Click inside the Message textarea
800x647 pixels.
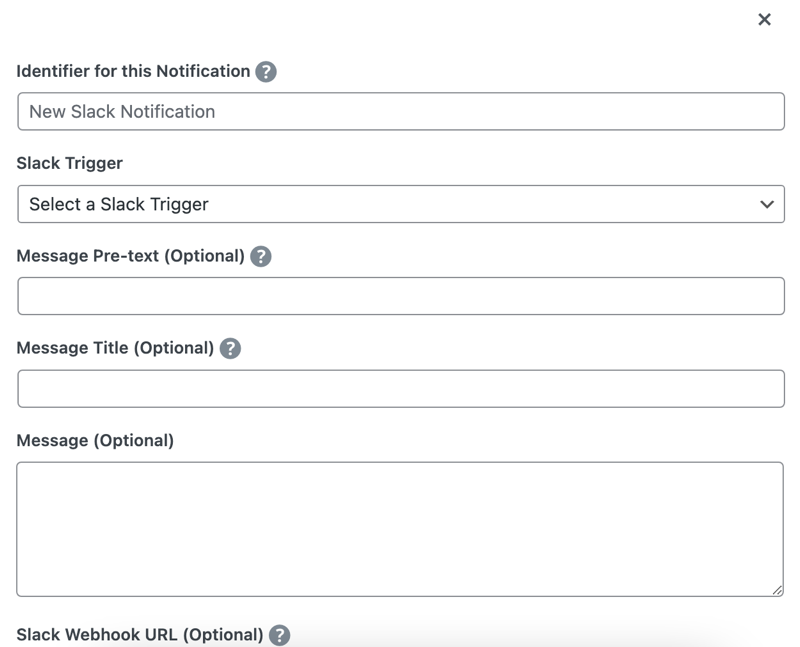click(400, 529)
